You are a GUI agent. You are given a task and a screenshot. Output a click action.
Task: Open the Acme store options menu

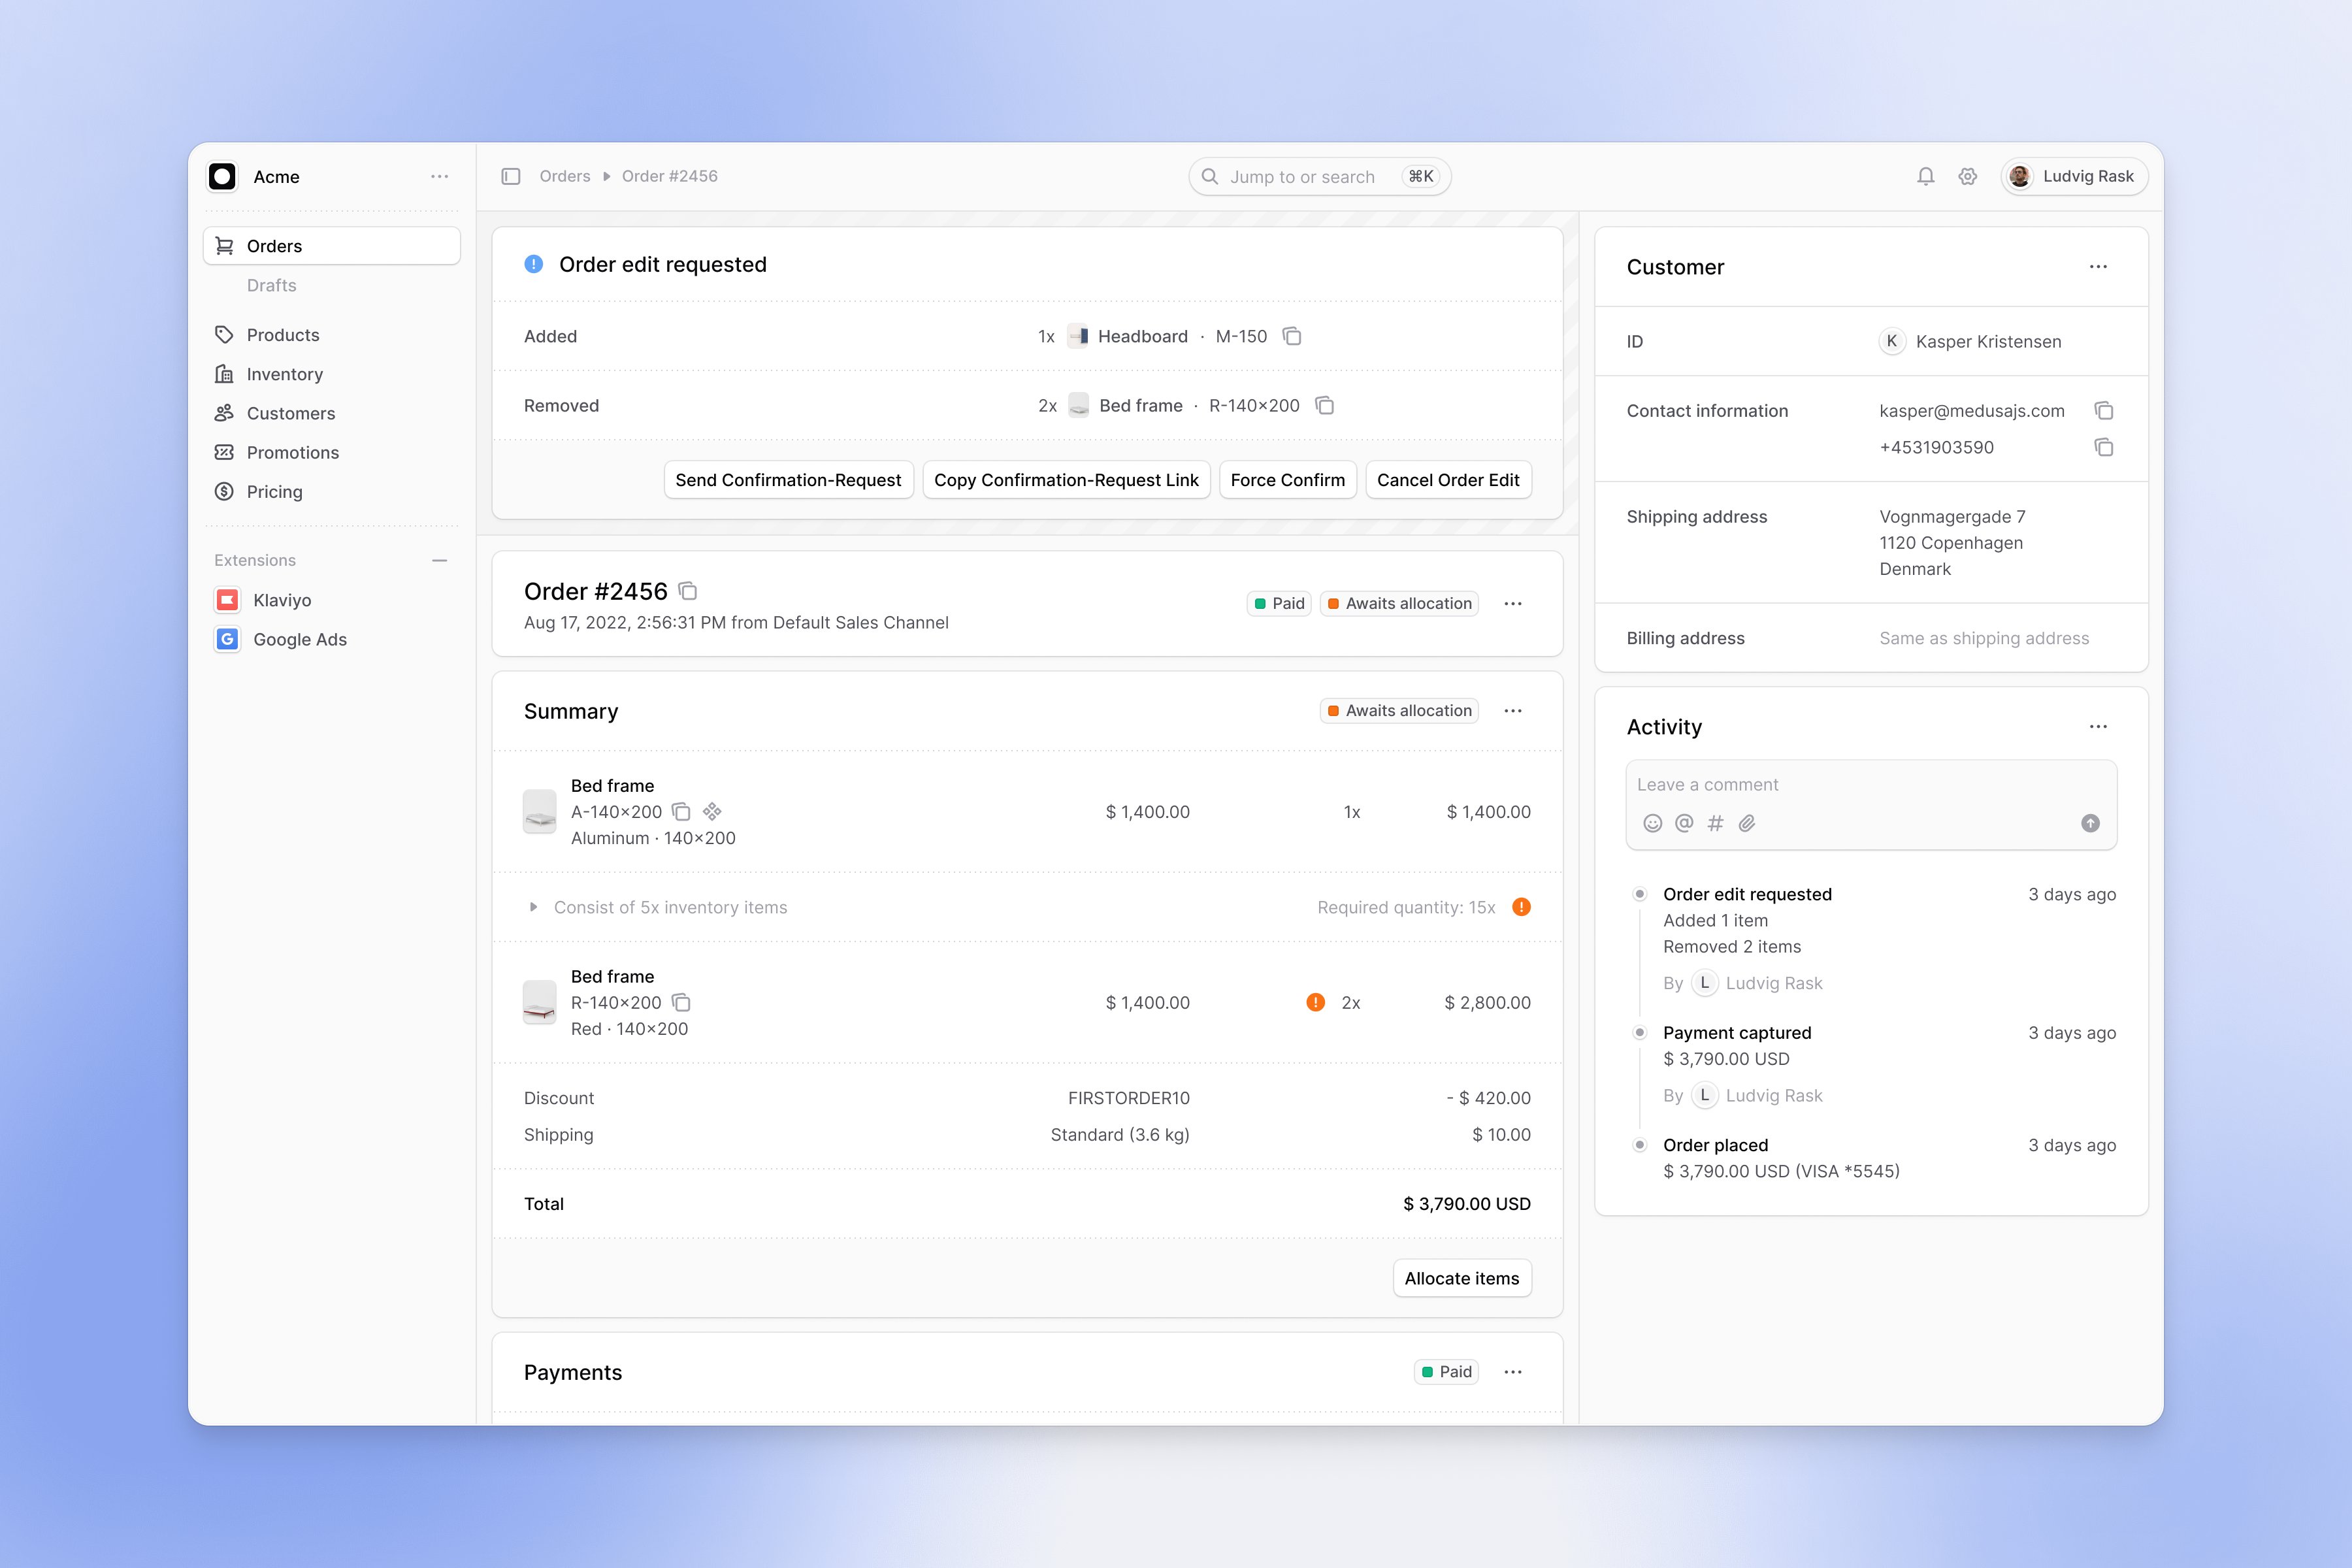(439, 177)
